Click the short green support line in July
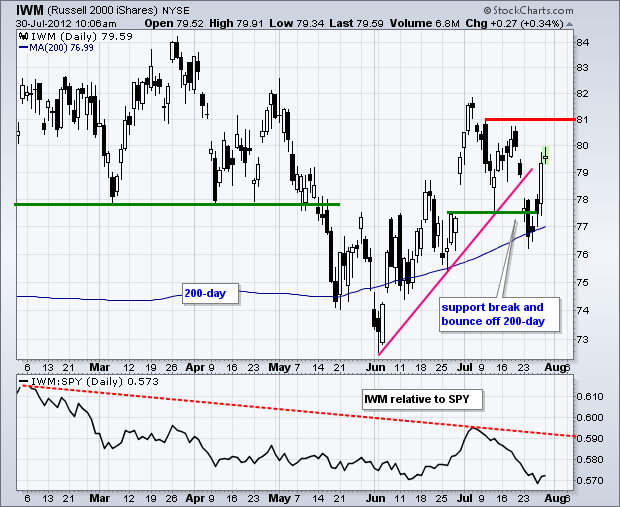 [492, 213]
